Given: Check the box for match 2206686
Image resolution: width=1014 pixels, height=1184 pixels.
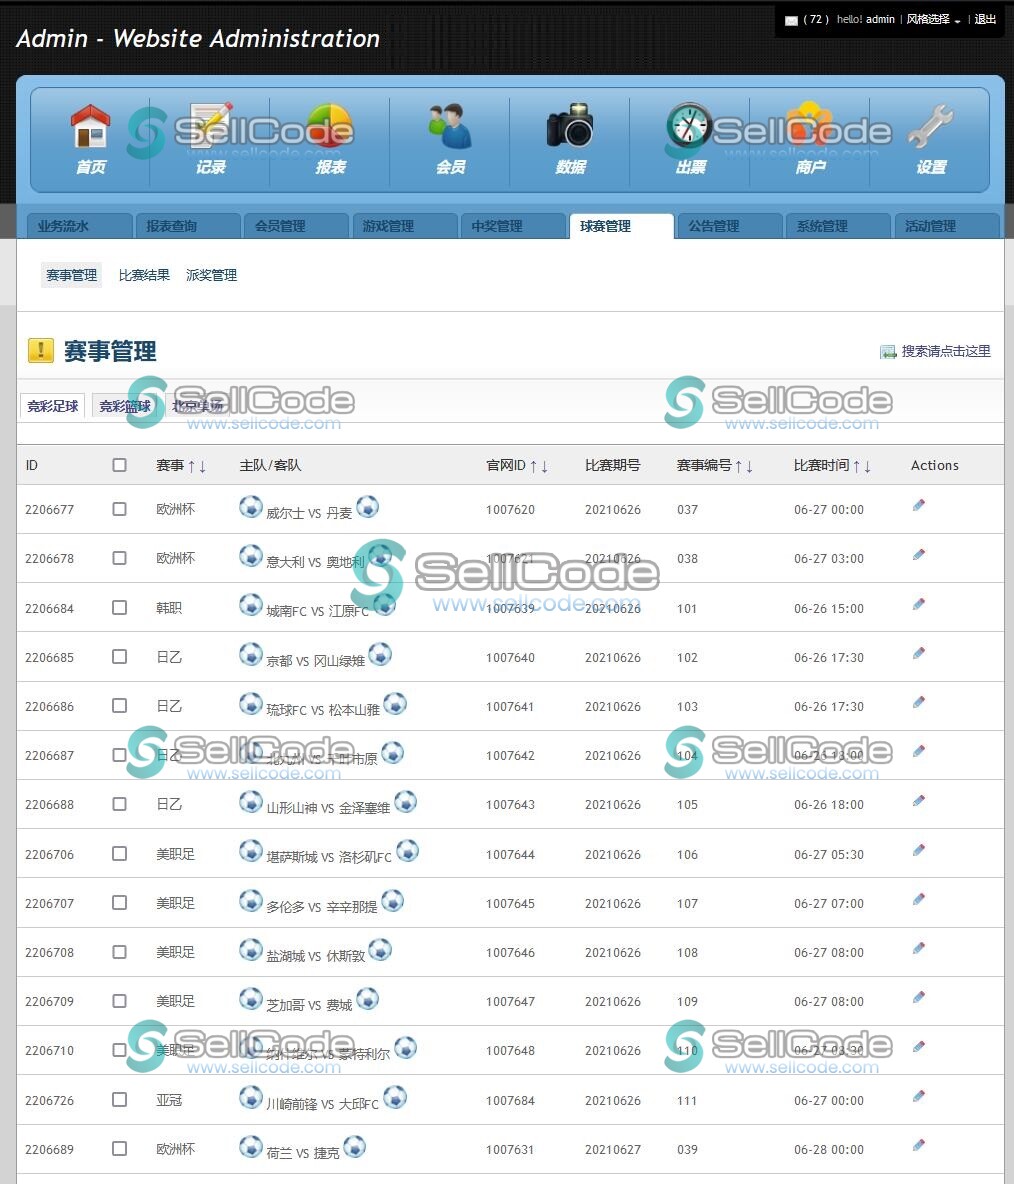Looking at the screenshot, I should point(119,705).
